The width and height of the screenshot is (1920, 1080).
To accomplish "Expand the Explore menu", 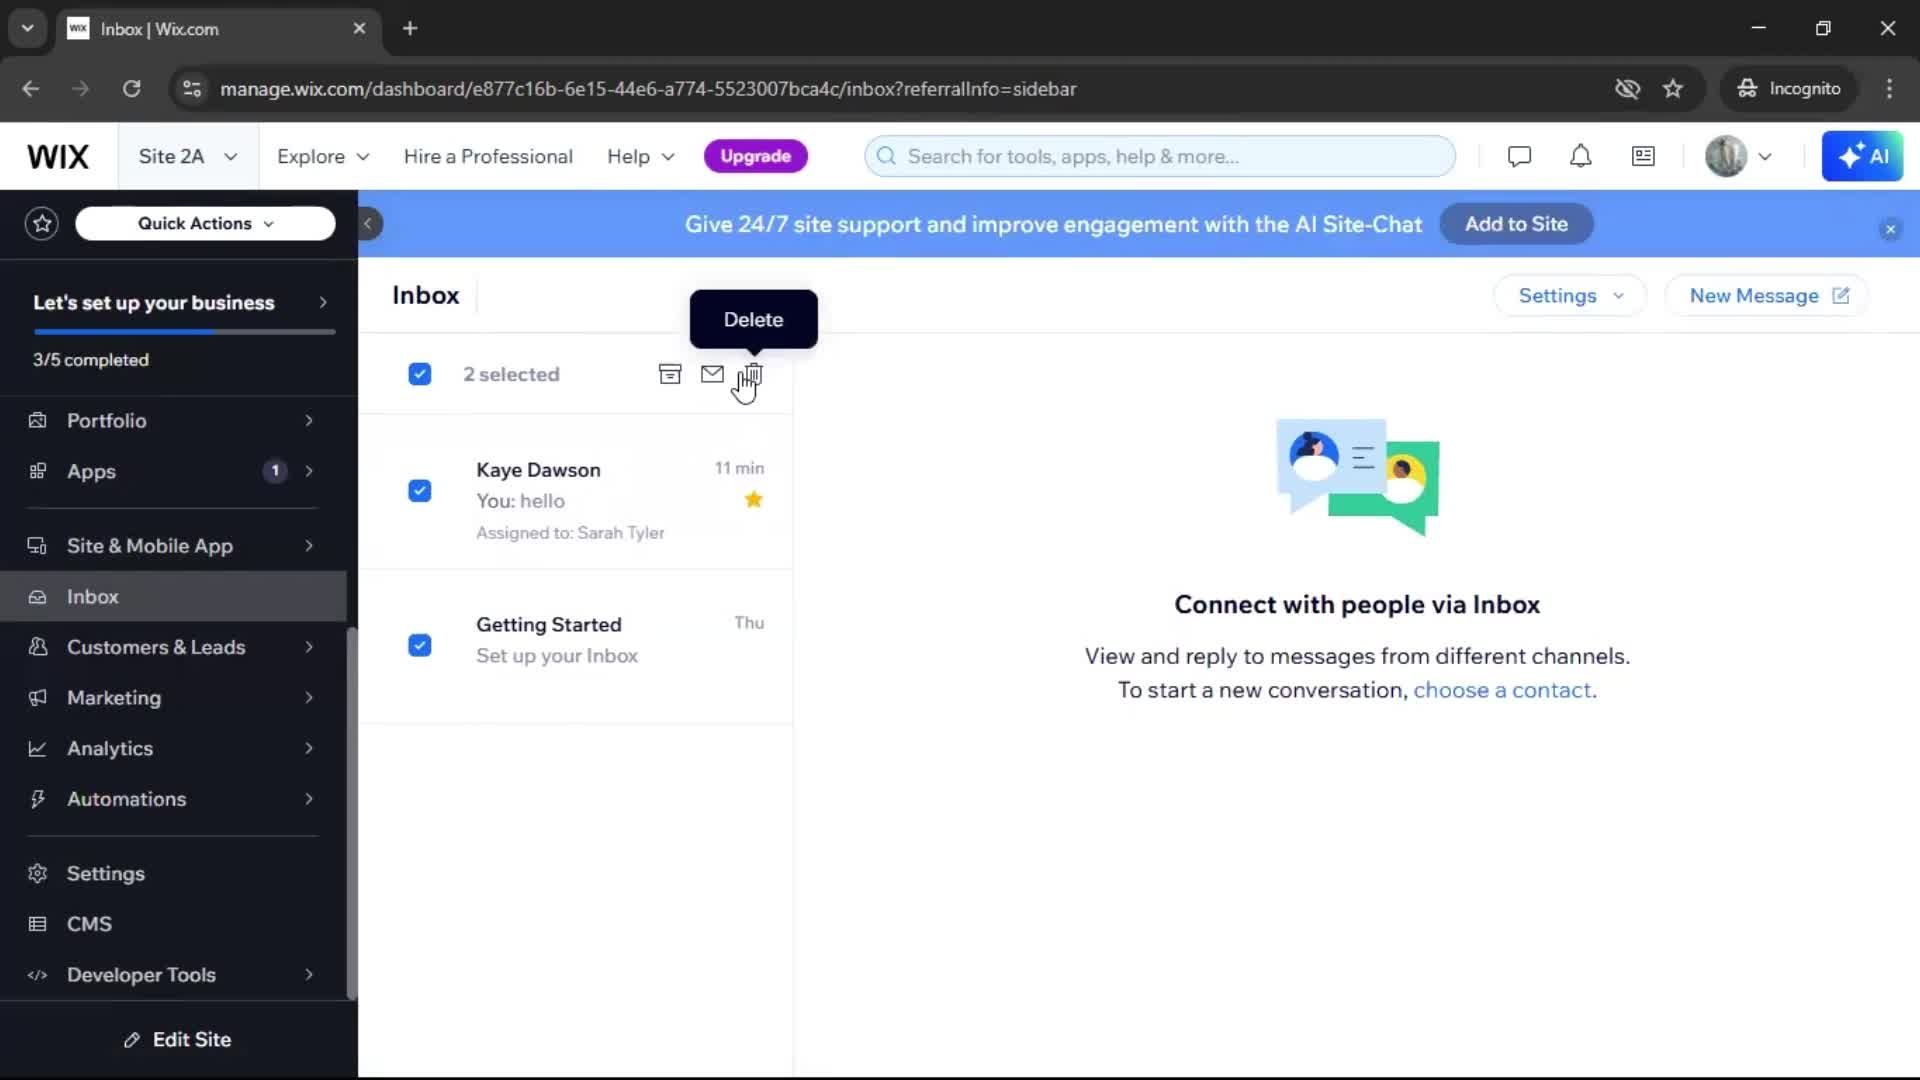I will (323, 156).
